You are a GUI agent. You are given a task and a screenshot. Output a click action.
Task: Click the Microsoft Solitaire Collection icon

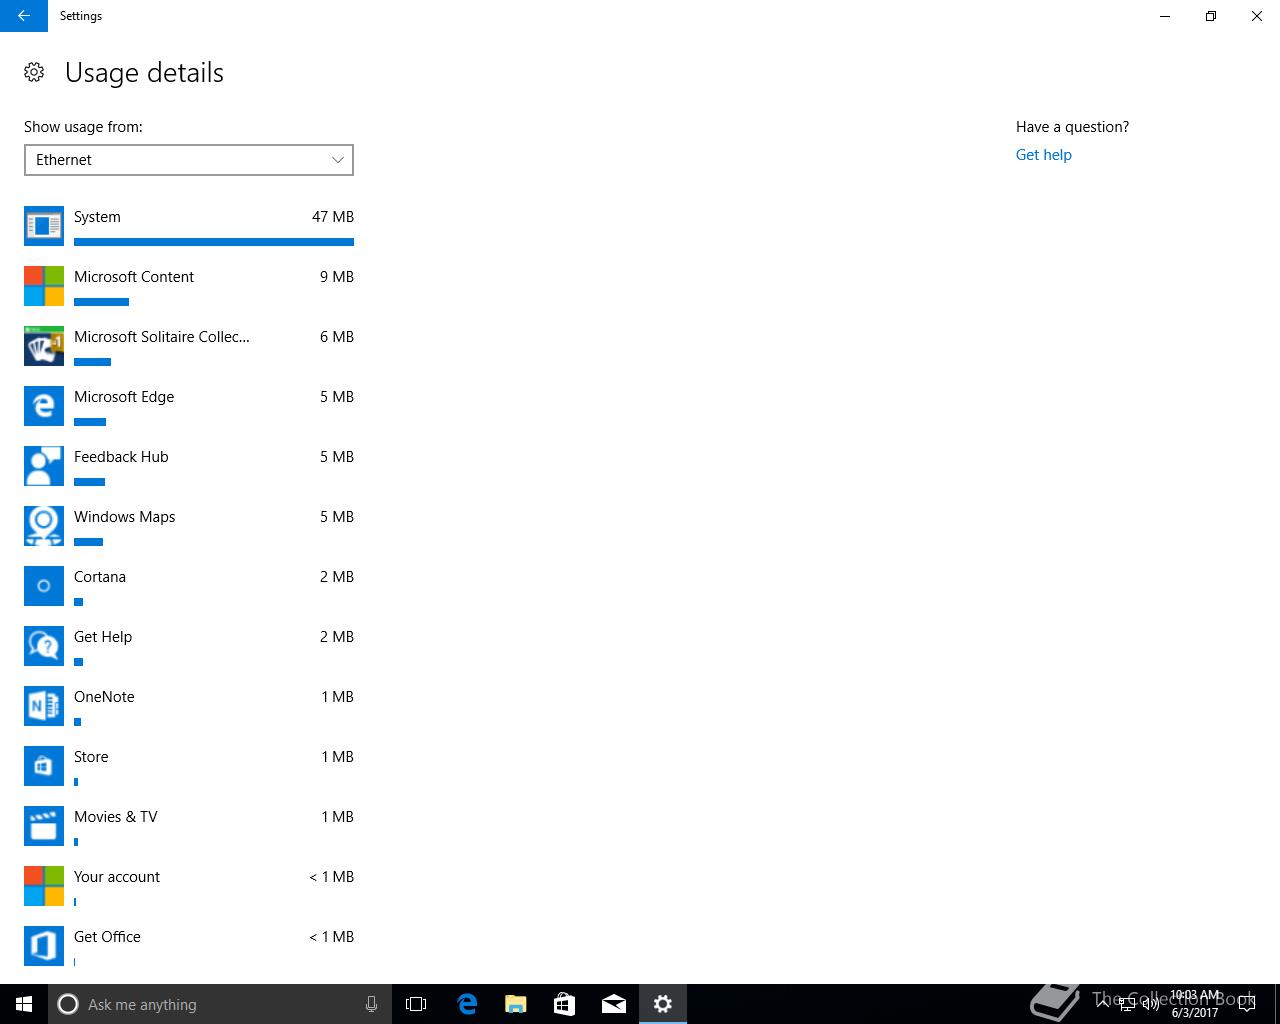44,346
